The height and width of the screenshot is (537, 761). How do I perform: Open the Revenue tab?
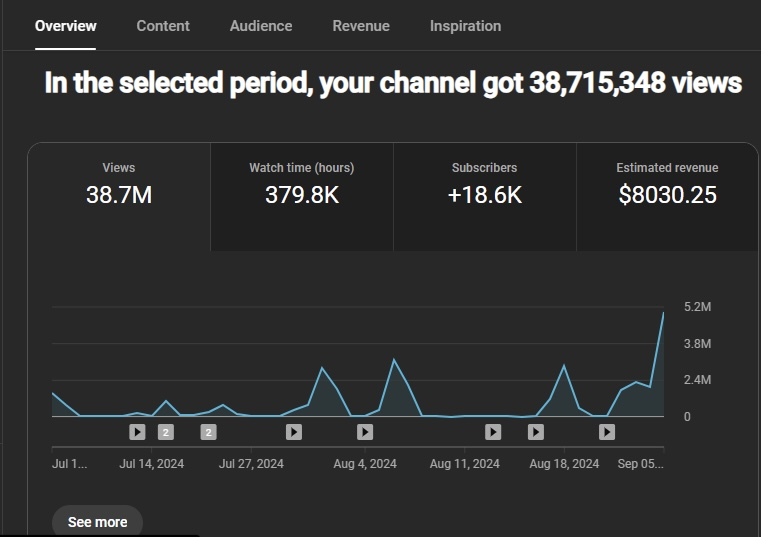click(361, 26)
